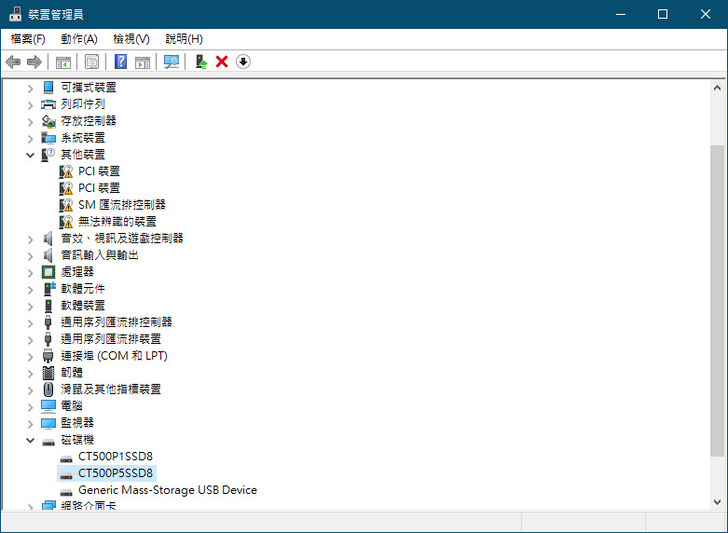Toggle the console tree pane toolbar icon
The width and height of the screenshot is (728, 533).
coord(63,62)
